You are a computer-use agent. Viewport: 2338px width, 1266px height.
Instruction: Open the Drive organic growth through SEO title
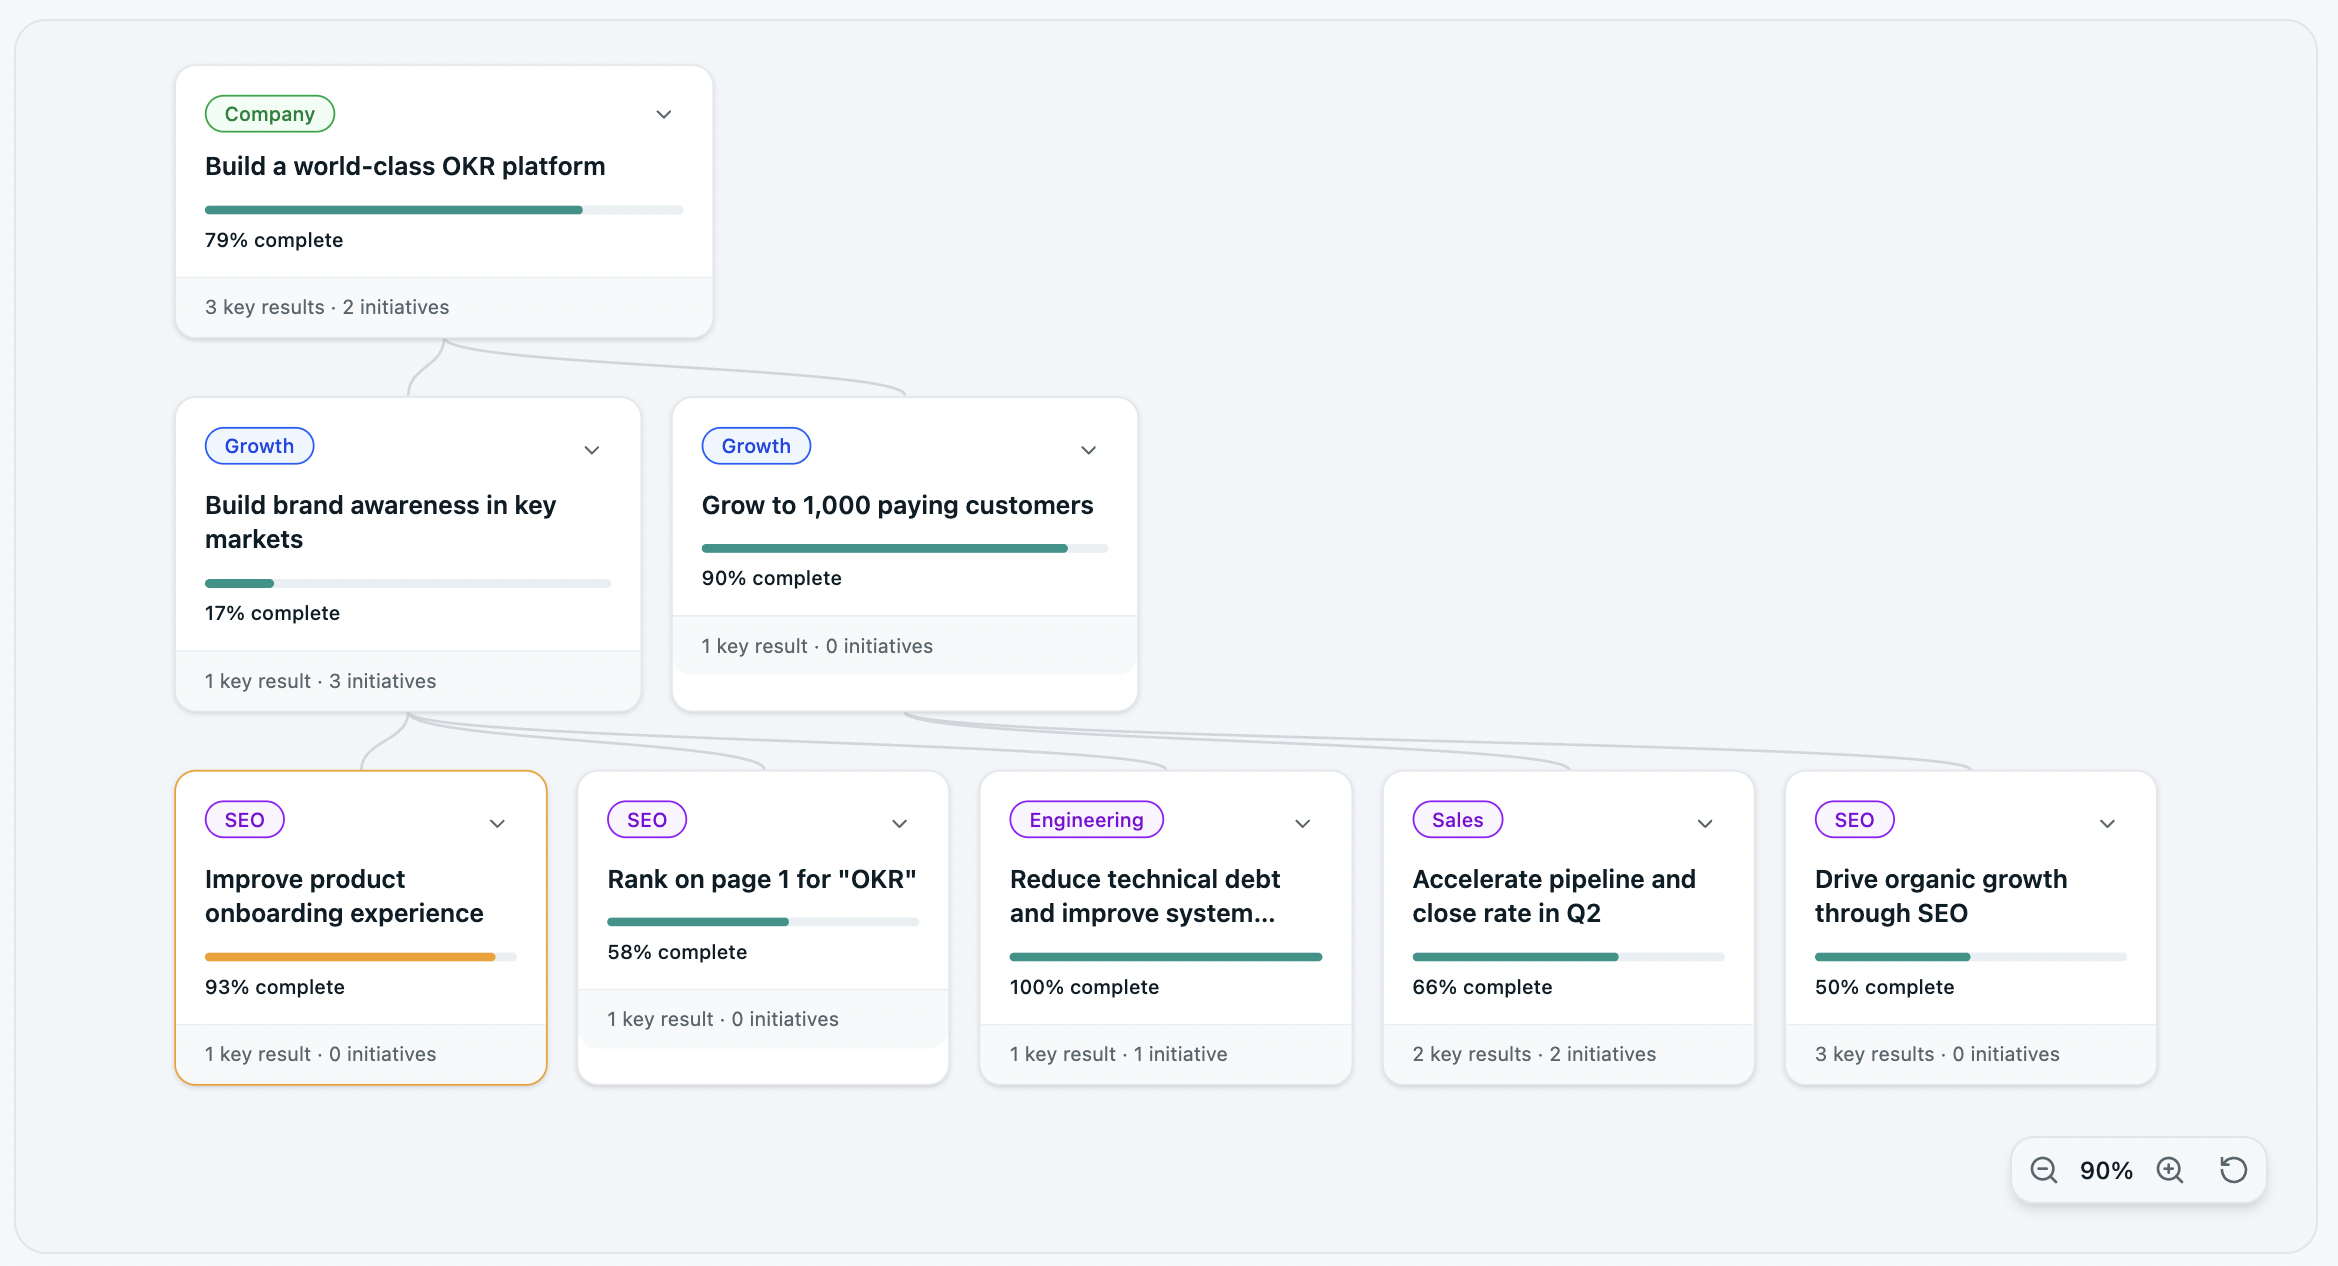point(1941,896)
